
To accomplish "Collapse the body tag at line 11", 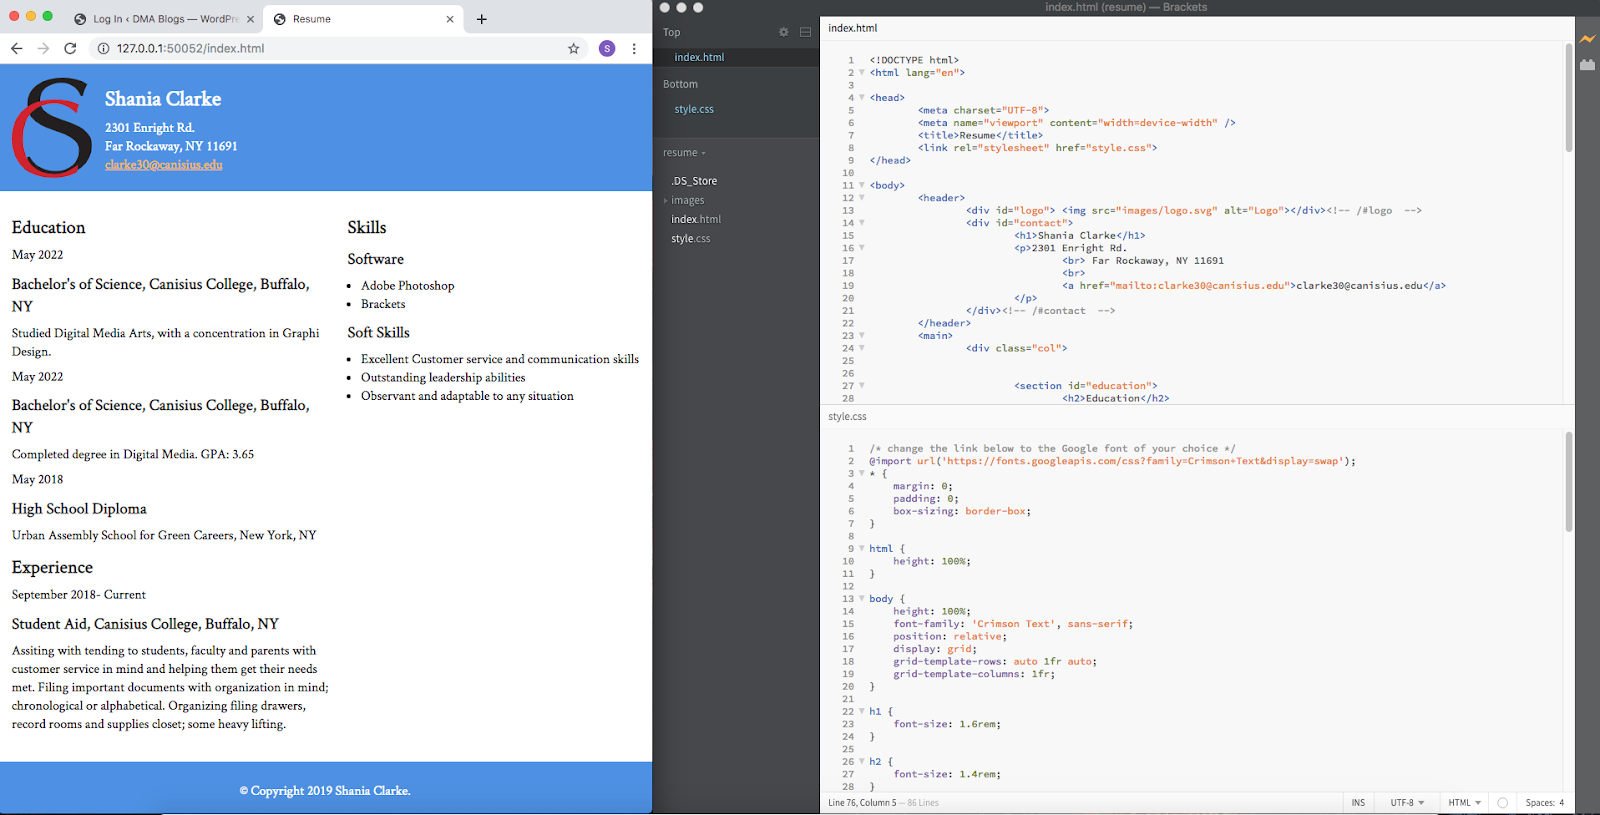I will point(862,185).
